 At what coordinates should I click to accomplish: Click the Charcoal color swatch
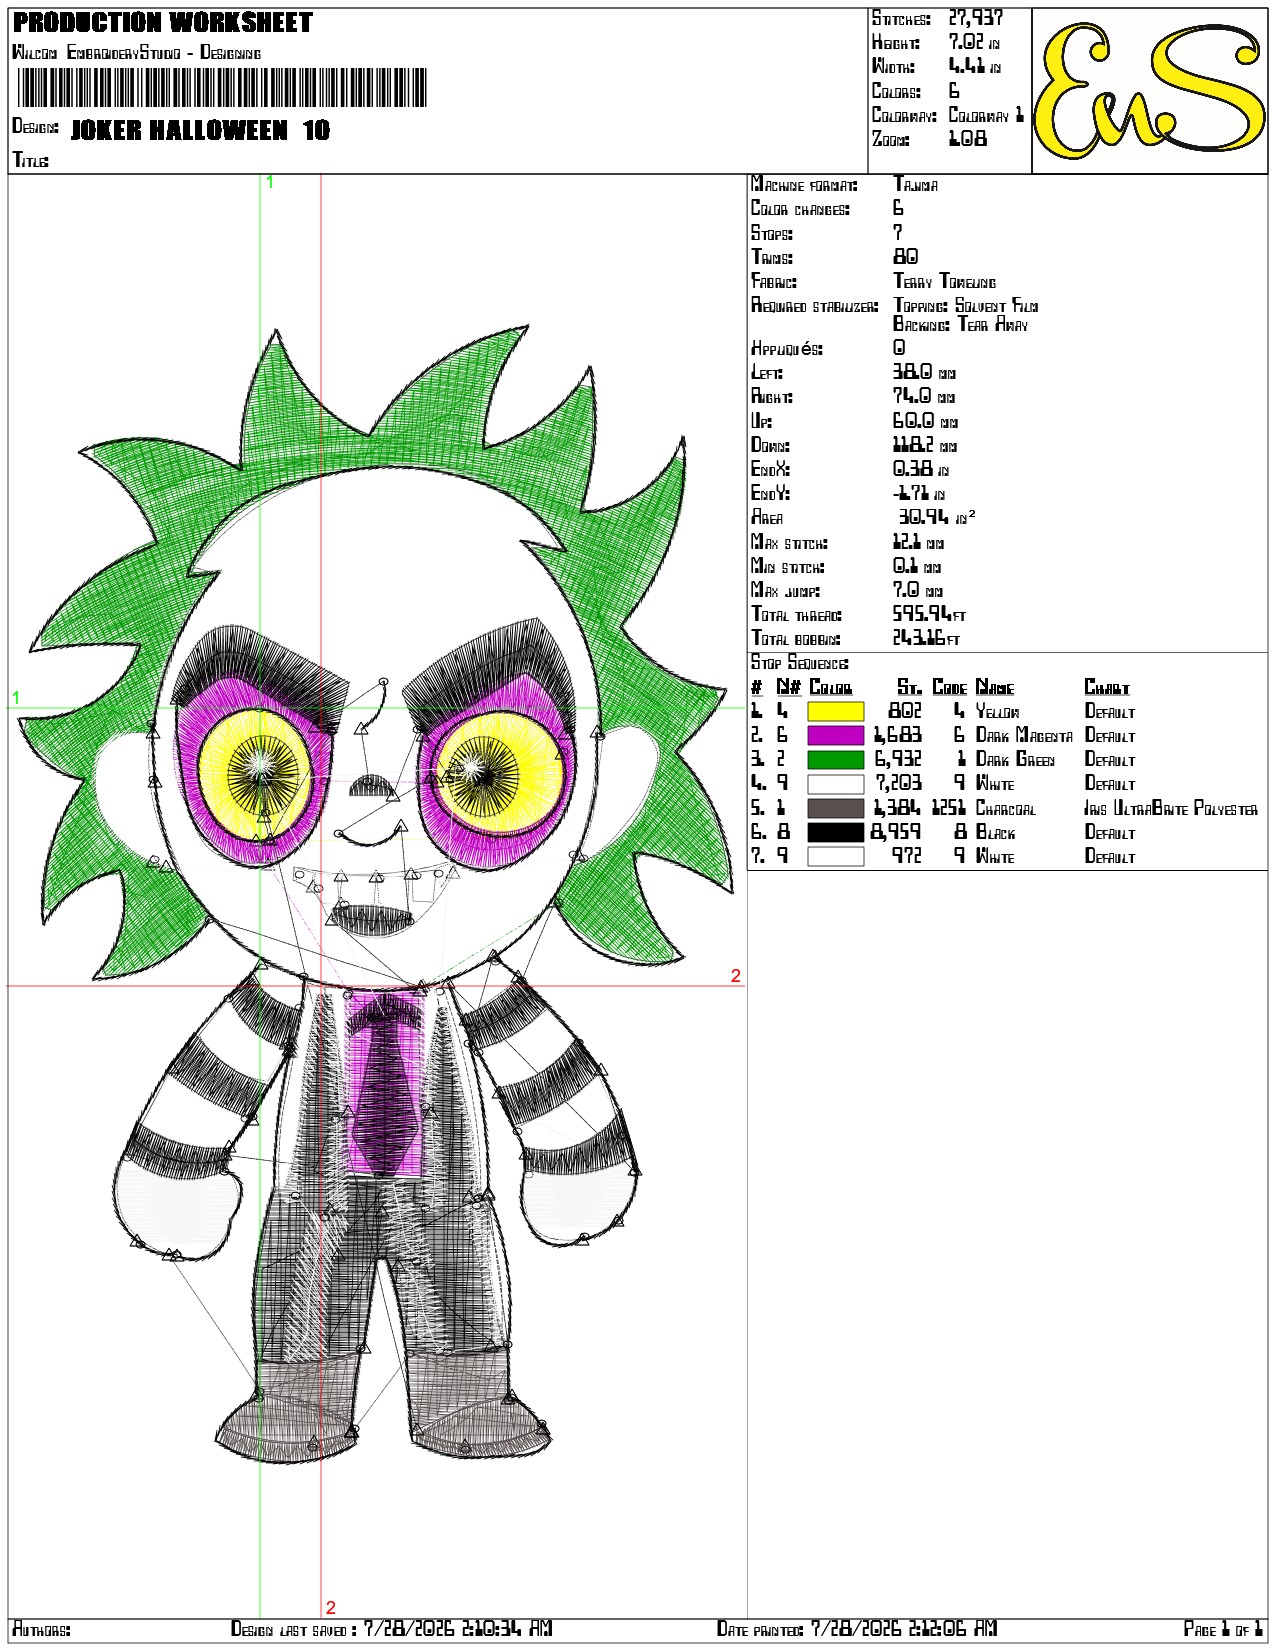835,808
